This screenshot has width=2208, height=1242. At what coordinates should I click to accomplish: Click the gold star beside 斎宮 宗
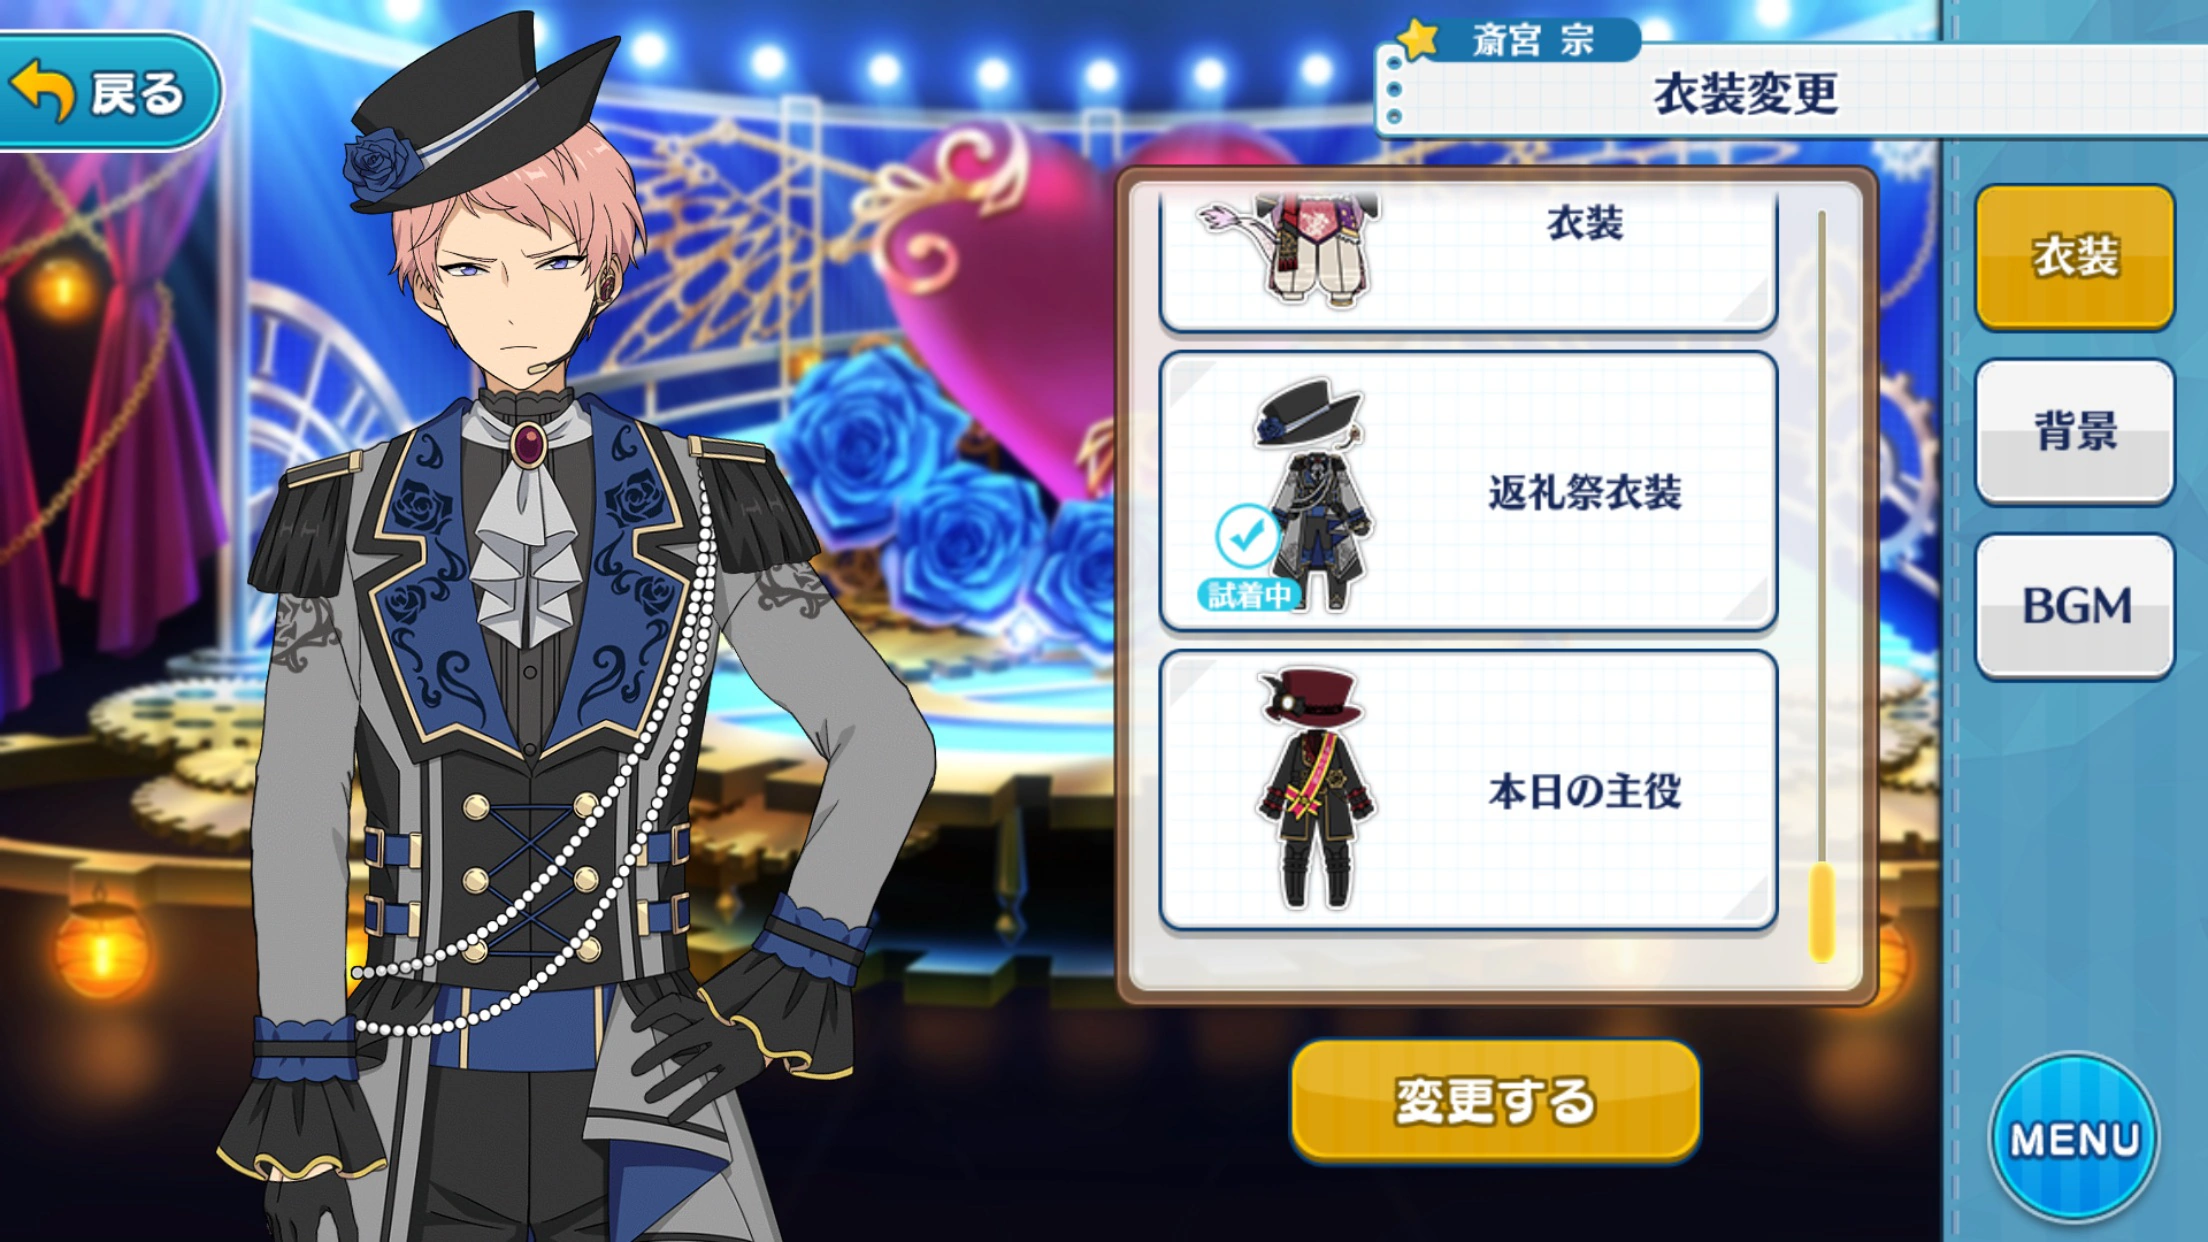[x=1419, y=37]
